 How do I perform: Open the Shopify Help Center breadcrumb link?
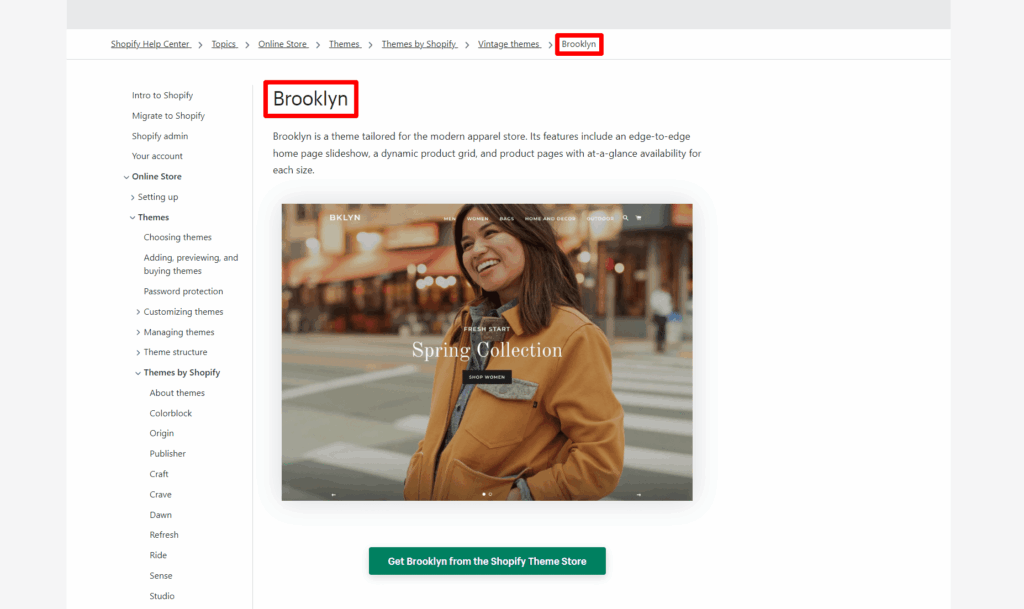point(150,44)
